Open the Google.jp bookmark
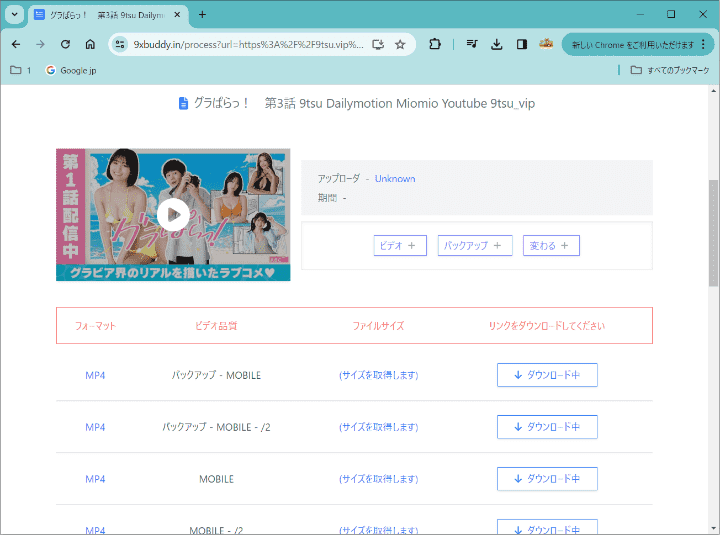This screenshot has width=720, height=535. coord(70,70)
